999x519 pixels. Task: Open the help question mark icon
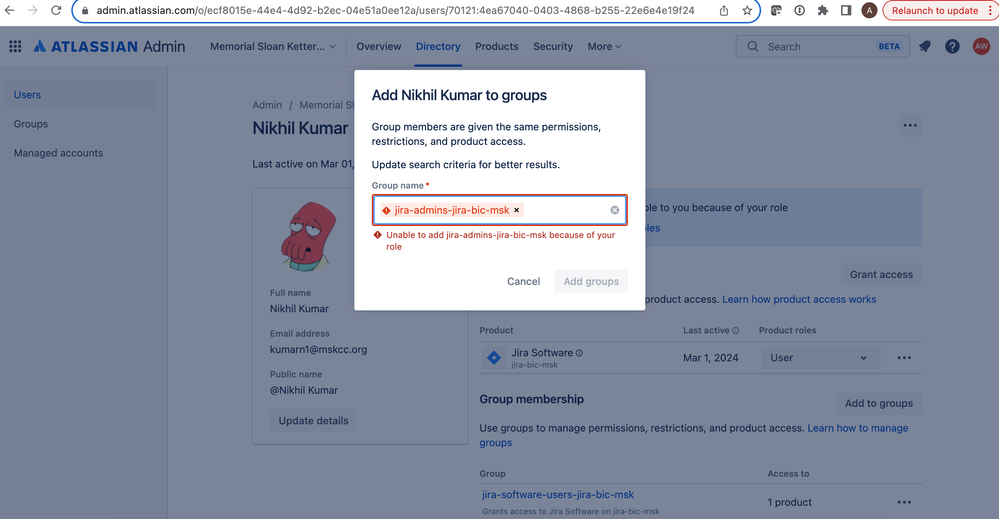pos(952,46)
